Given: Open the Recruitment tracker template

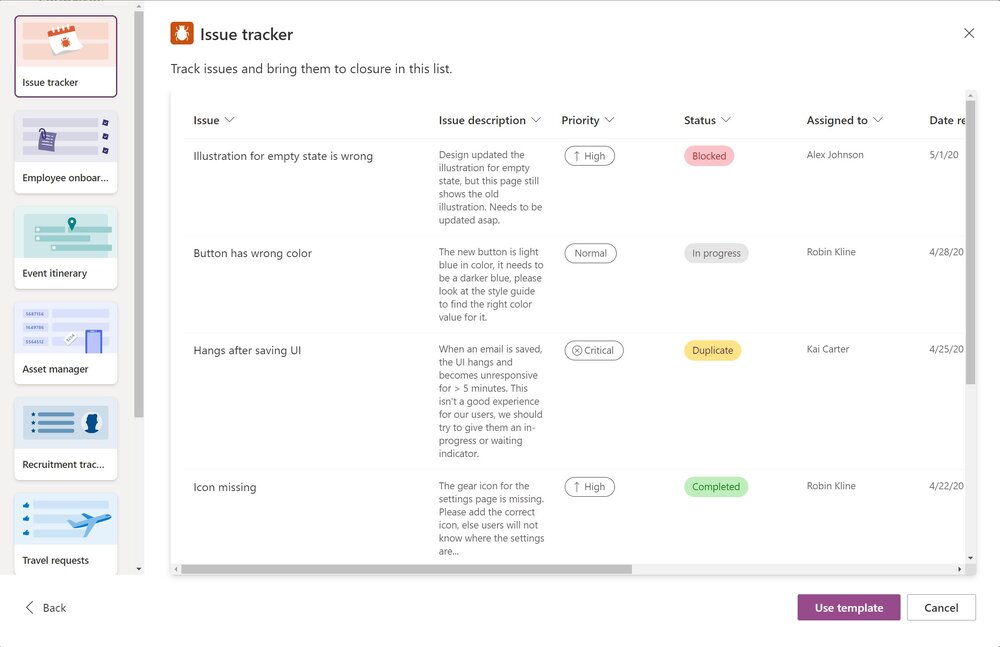Looking at the screenshot, I should pyautogui.click(x=66, y=439).
